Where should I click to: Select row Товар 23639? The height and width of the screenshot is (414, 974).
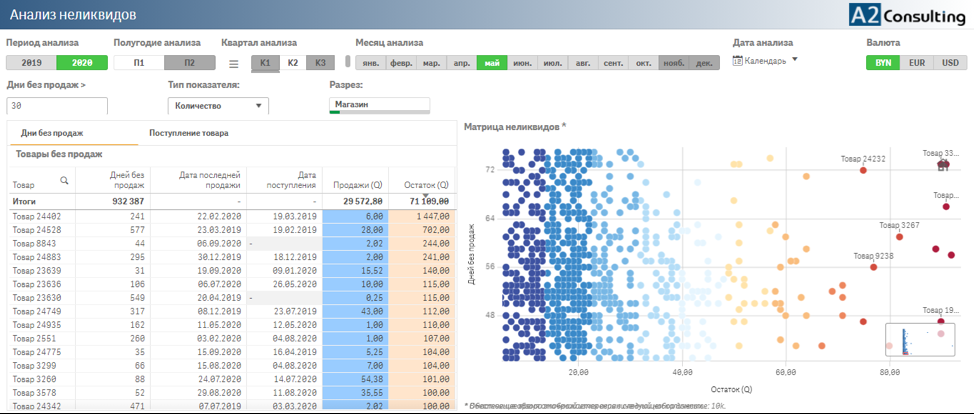(x=232, y=270)
